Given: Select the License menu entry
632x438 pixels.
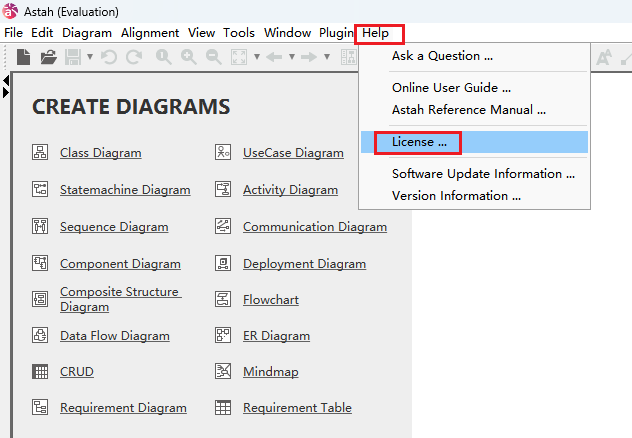Looking at the screenshot, I should click(474, 142).
